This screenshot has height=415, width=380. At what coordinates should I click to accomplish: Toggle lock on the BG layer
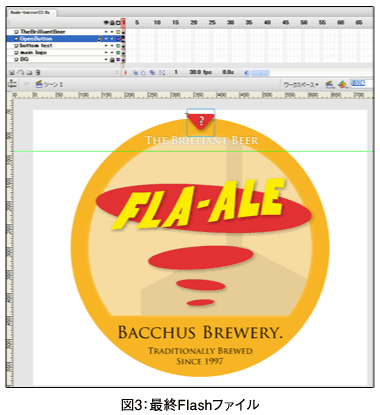[x=112, y=59]
